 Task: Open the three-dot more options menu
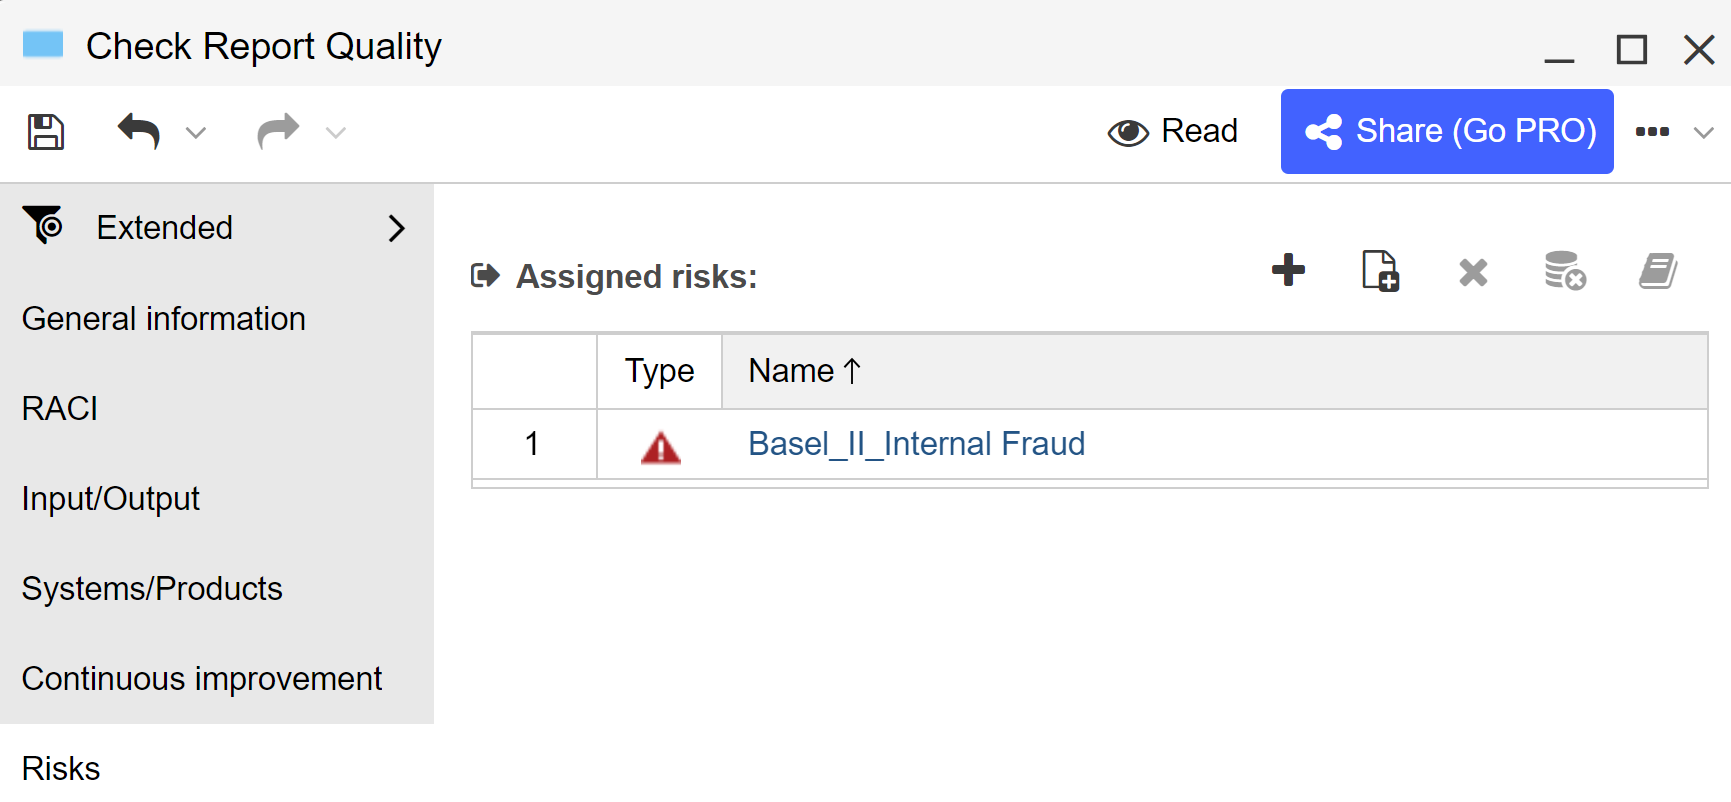(x=1652, y=131)
